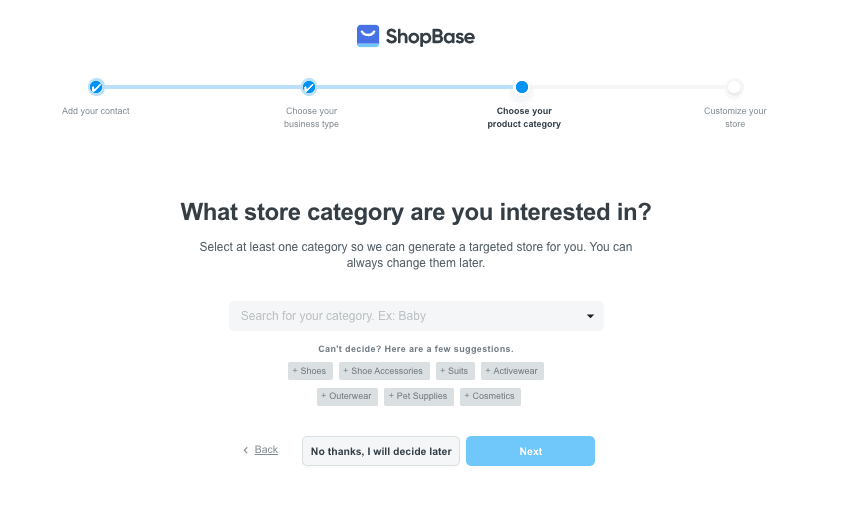Click the Next button
This screenshot has width=844, height=517.
tap(530, 451)
